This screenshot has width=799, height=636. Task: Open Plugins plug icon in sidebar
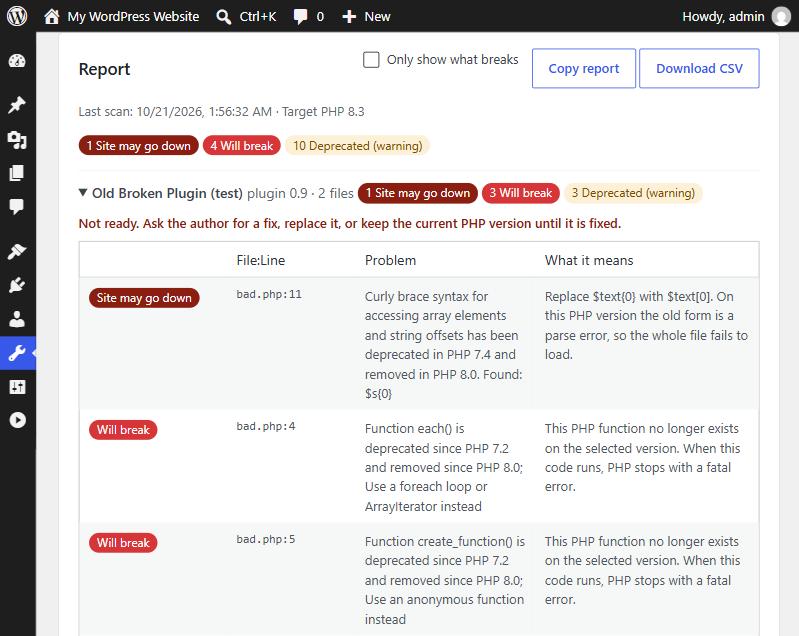(x=17, y=285)
